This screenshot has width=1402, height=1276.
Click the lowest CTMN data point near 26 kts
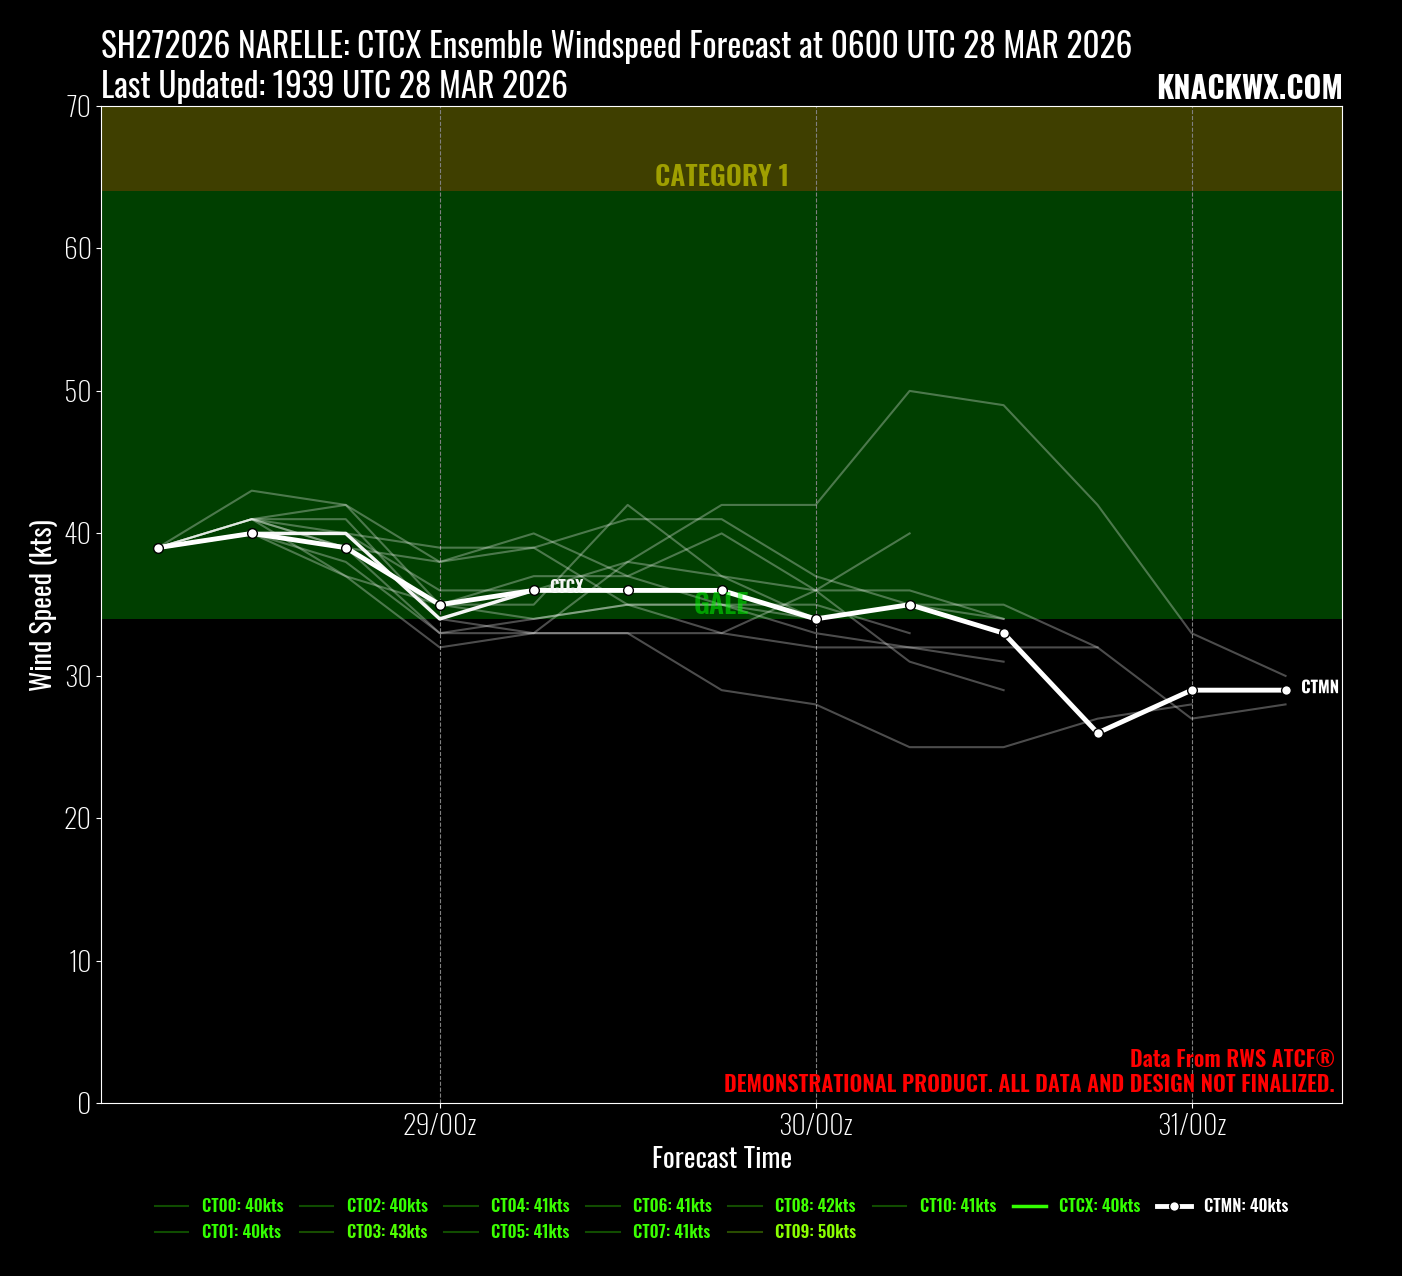(1098, 733)
